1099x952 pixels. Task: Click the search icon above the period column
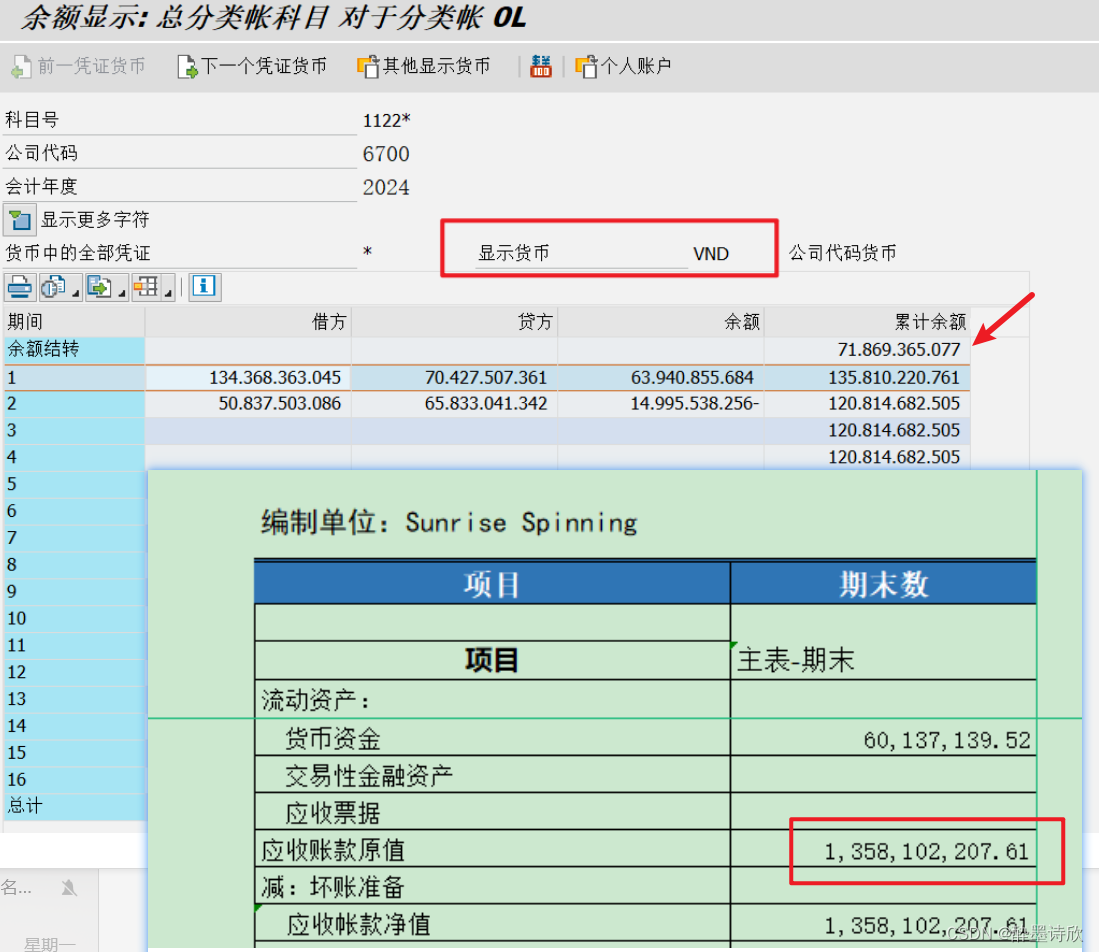point(50,287)
